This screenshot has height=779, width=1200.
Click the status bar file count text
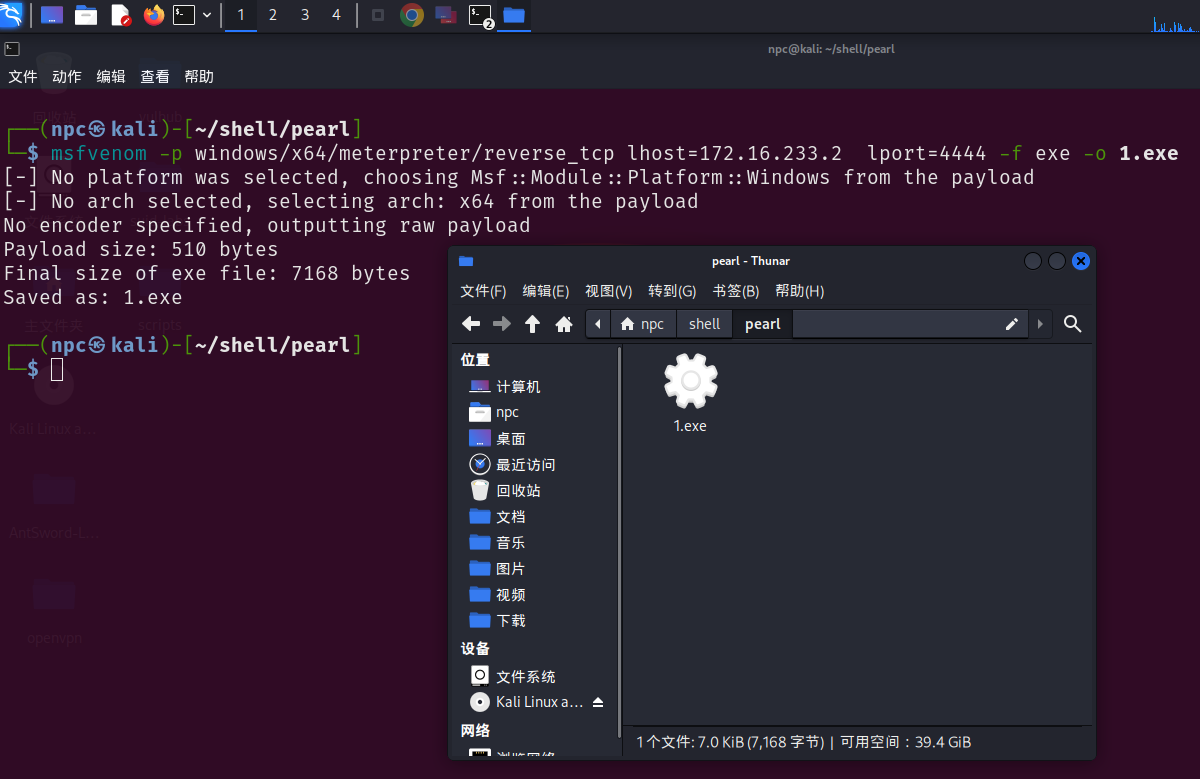pos(804,742)
